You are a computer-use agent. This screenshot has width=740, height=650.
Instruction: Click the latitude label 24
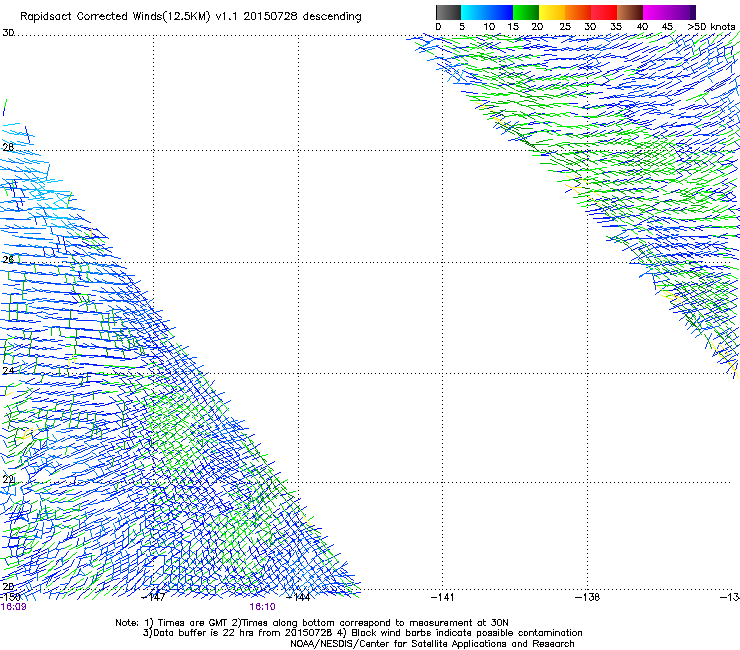point(8,371)
